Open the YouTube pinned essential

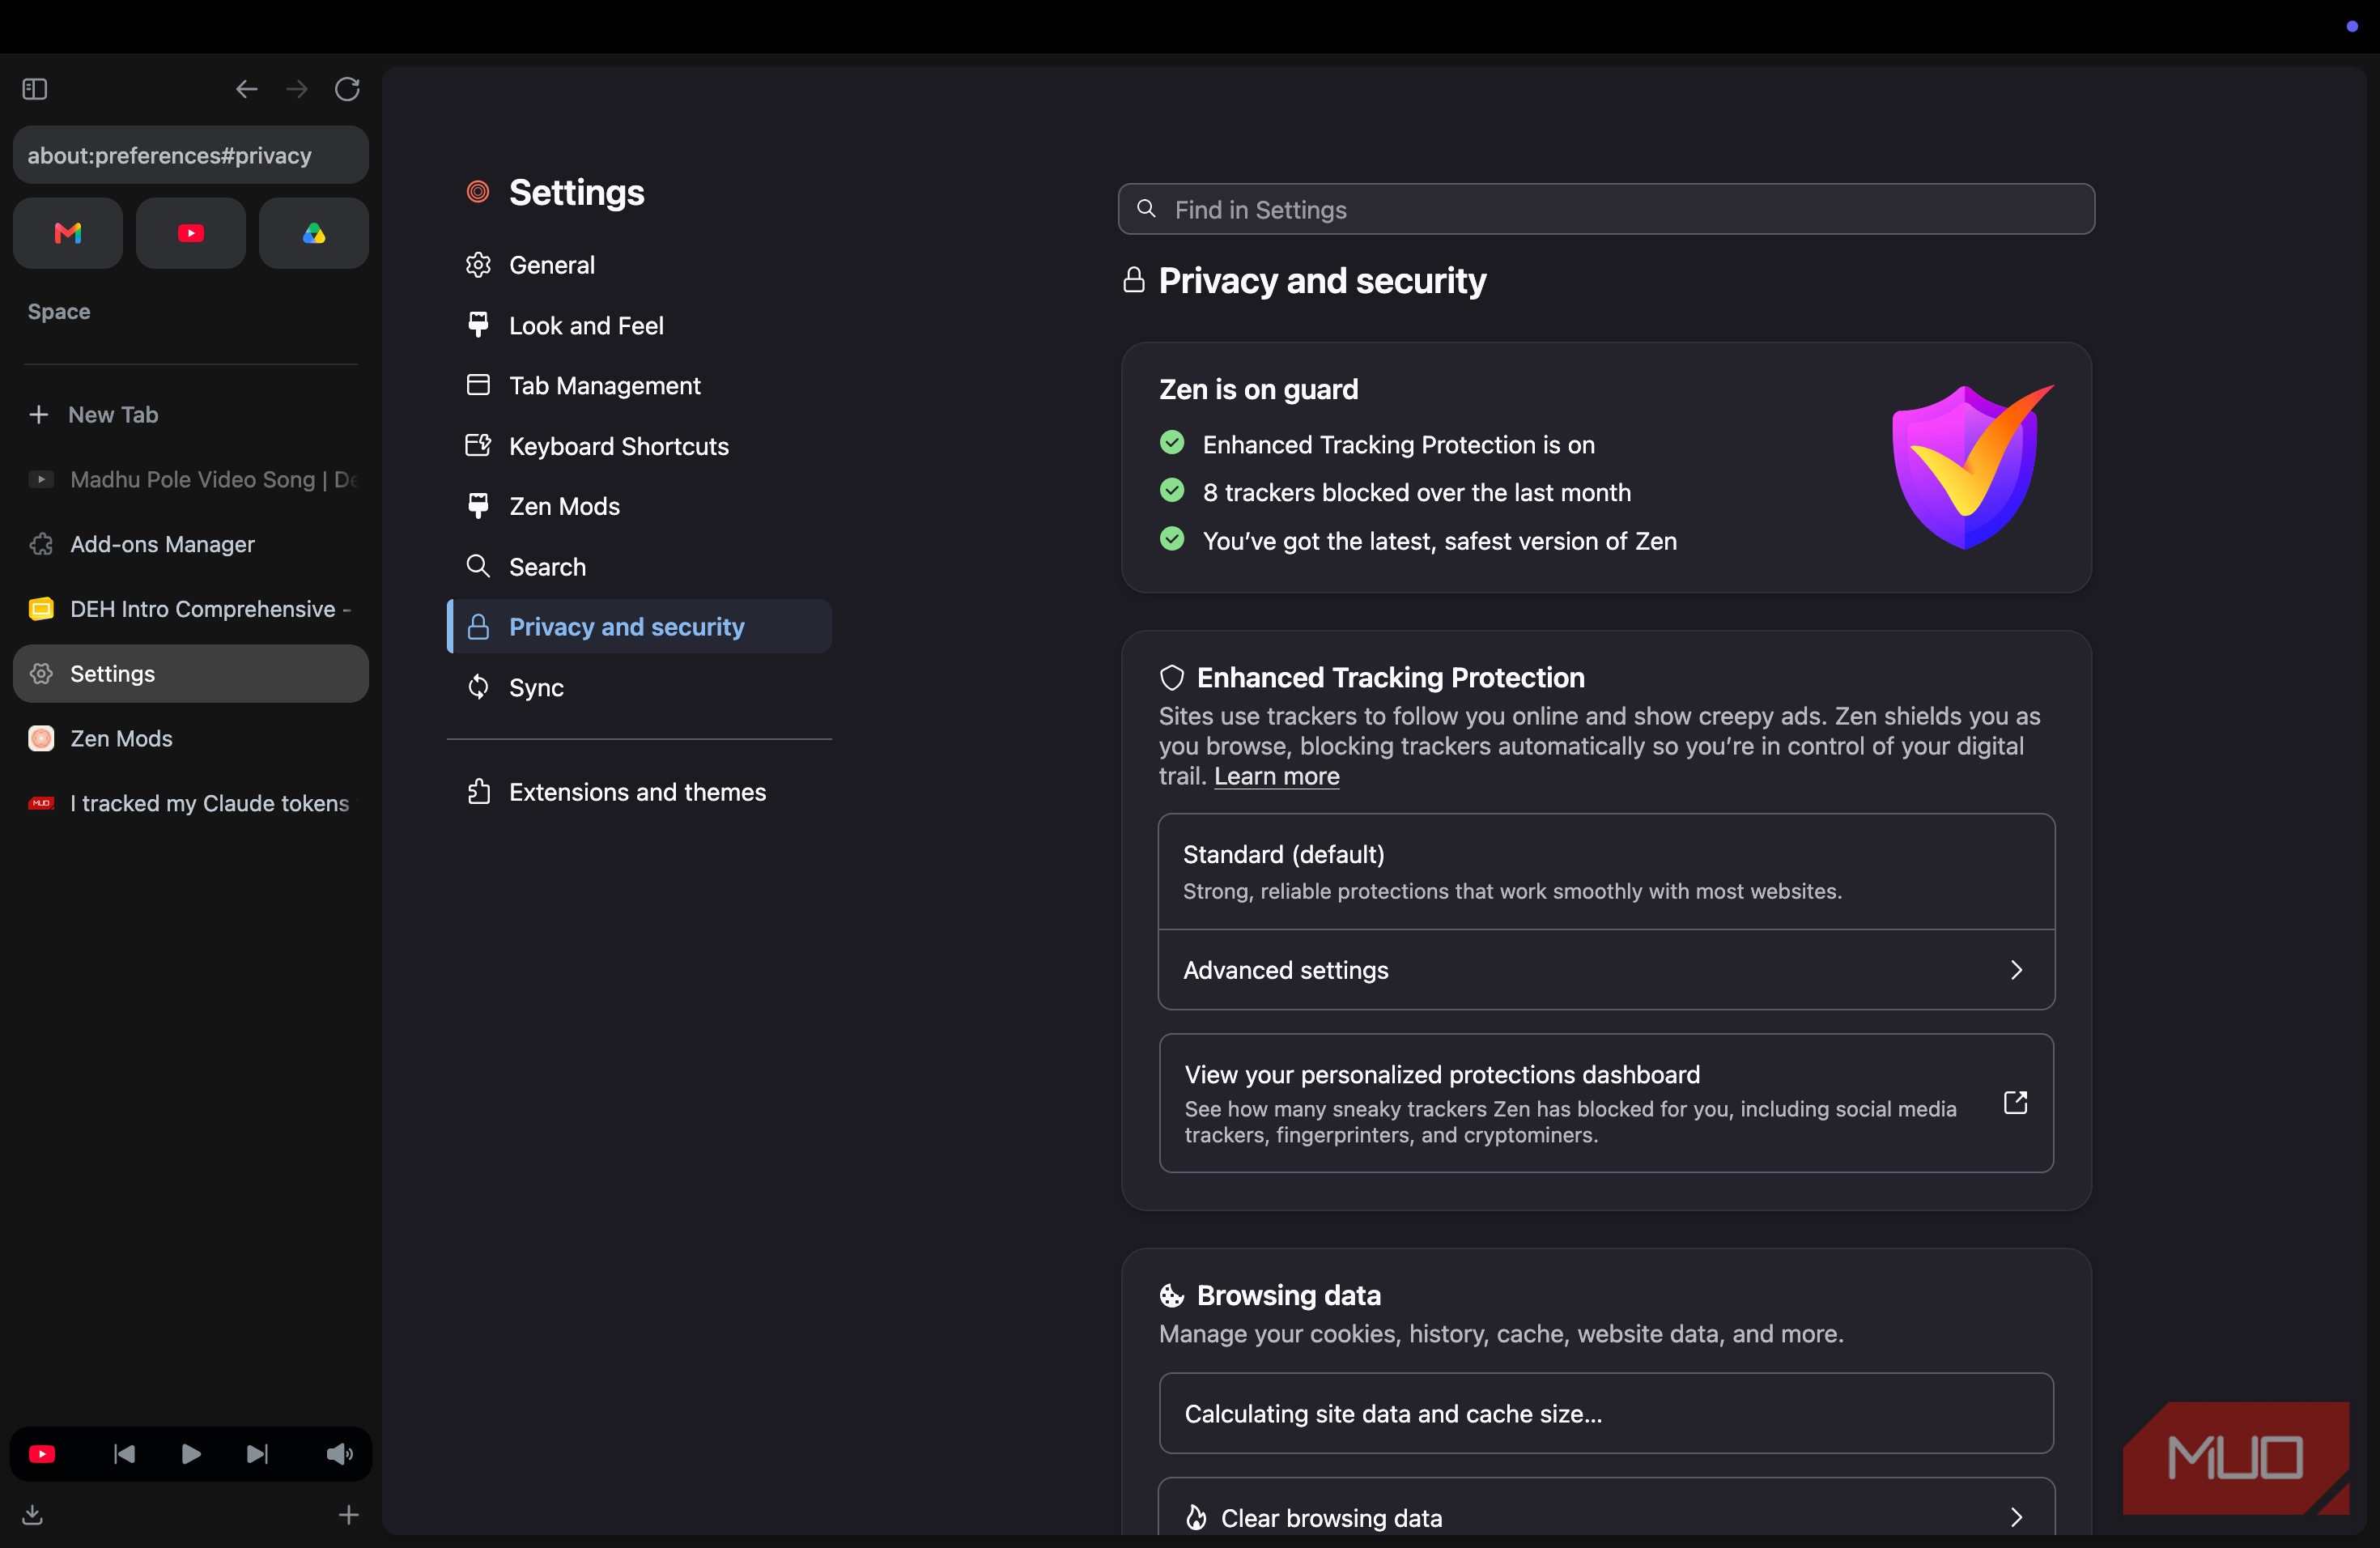[191, 233]
